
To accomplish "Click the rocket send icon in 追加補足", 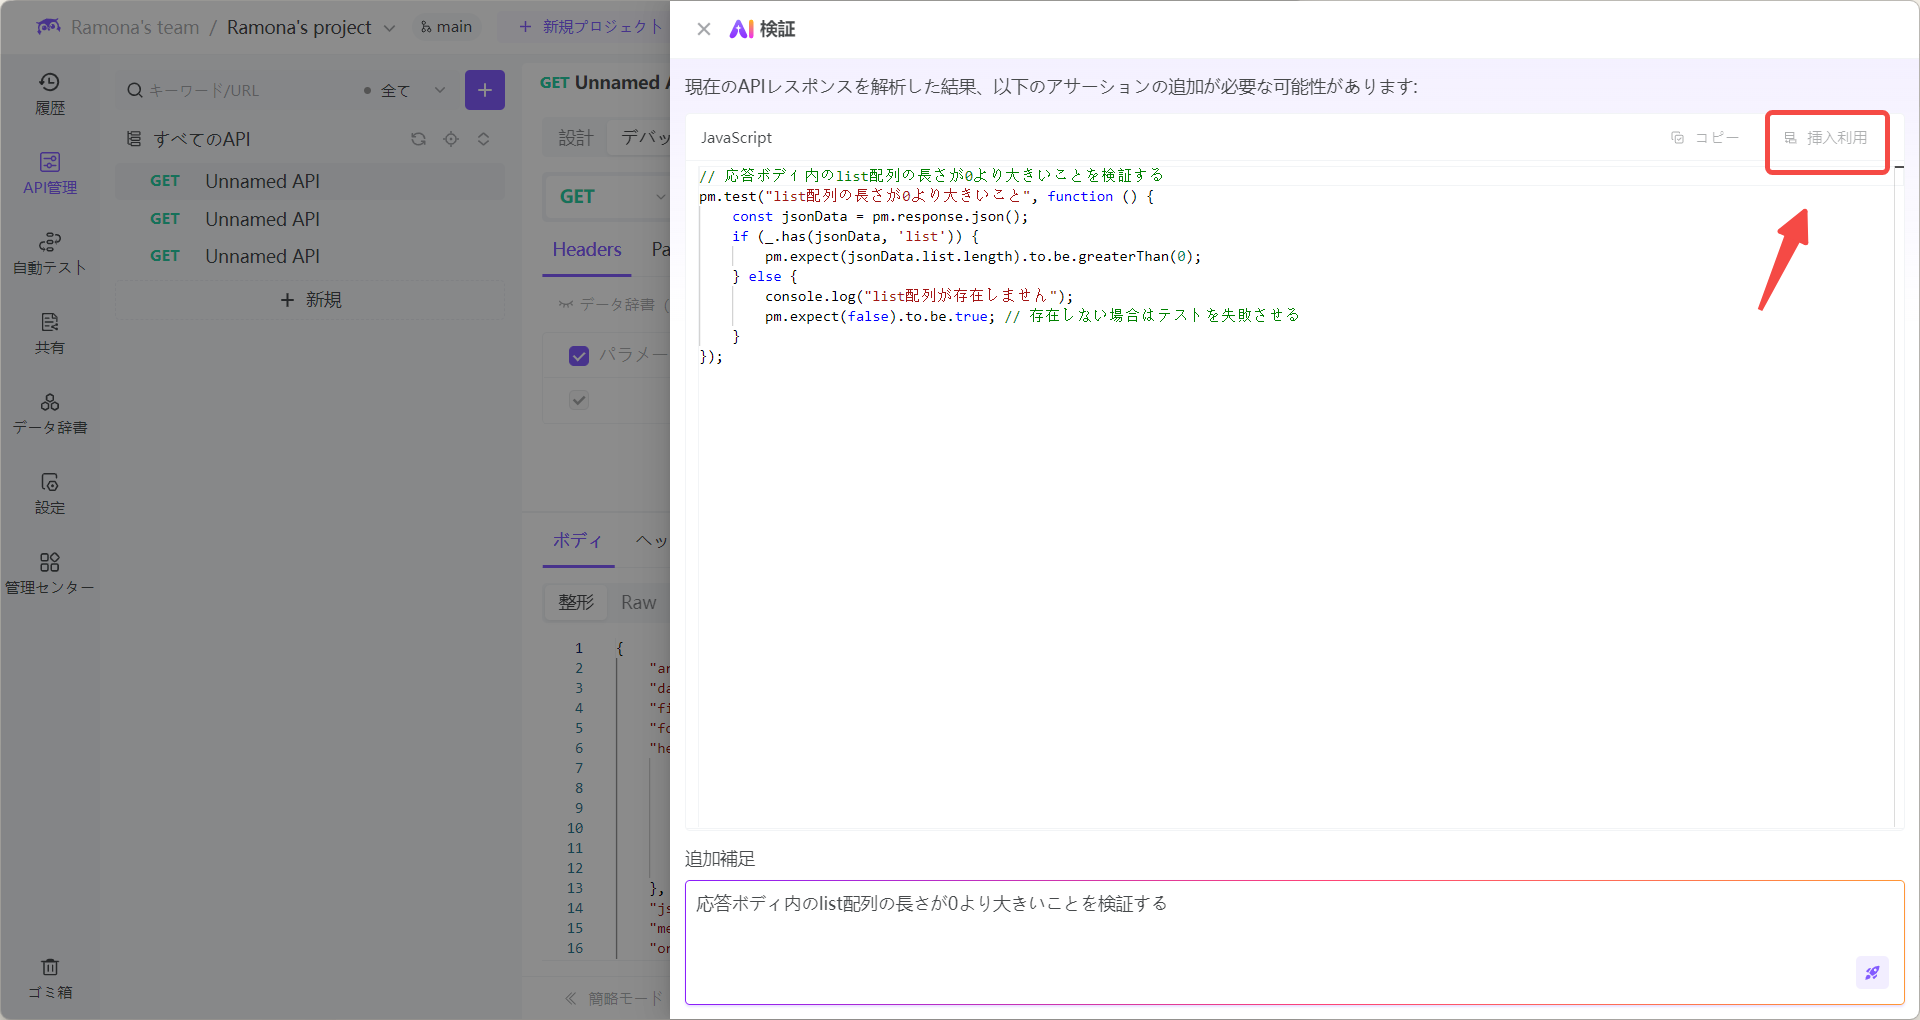I will coord(1872,972).
